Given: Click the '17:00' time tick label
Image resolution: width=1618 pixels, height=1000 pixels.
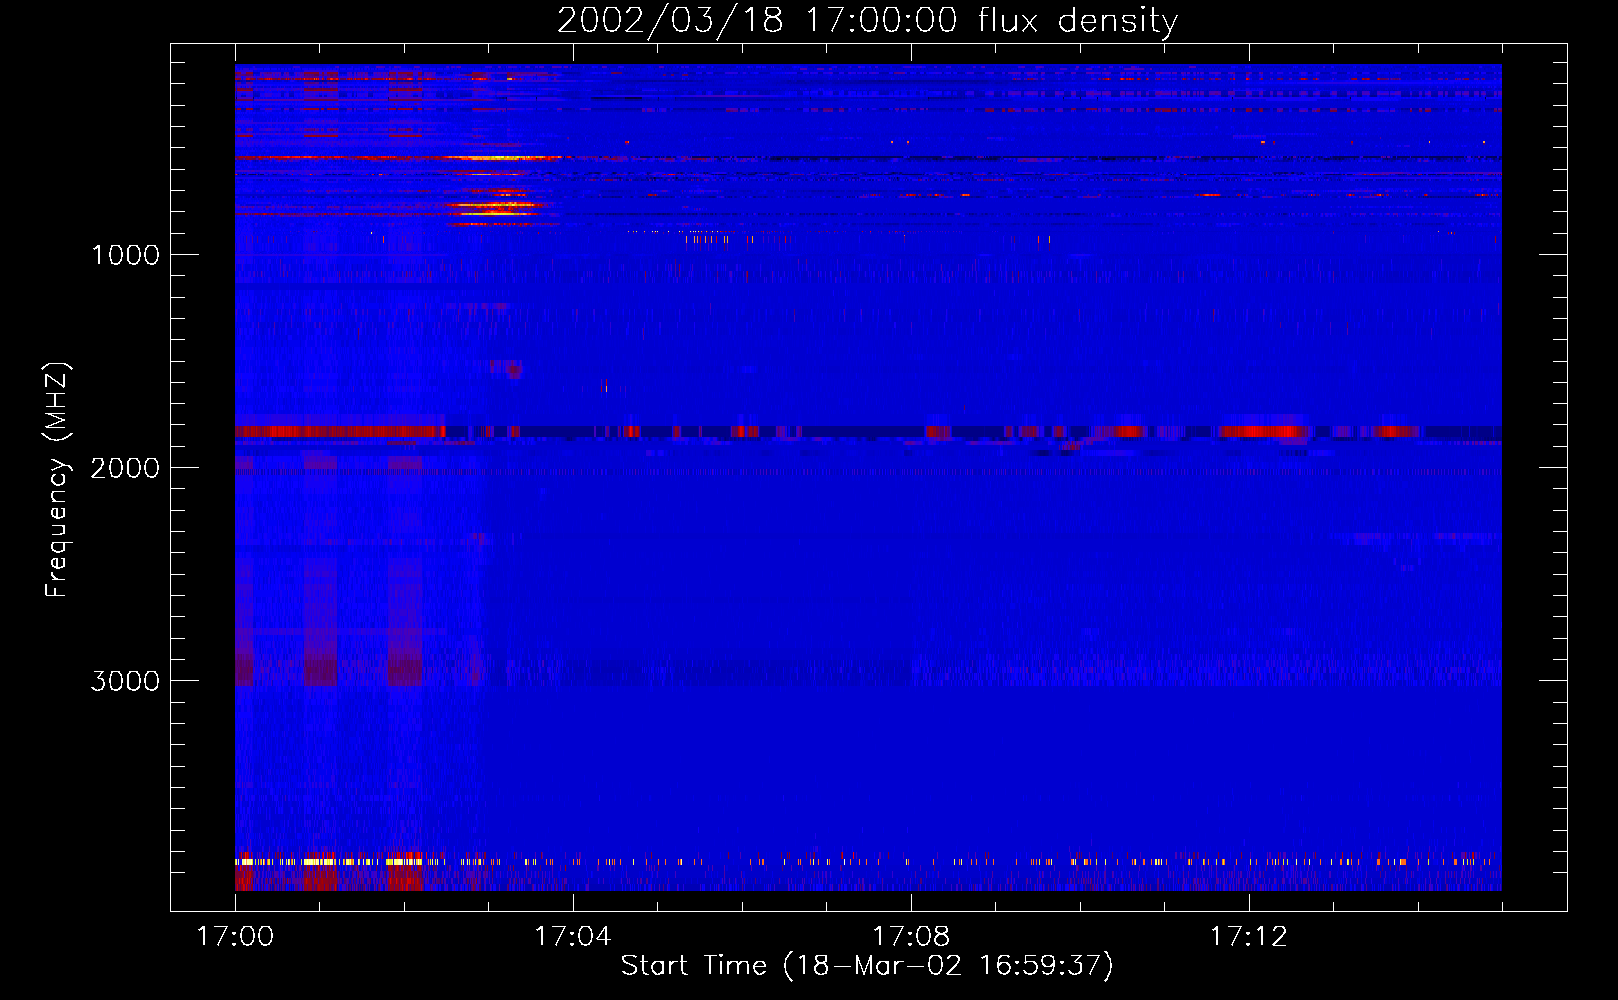Looking at the screenshot, I should (x=235, y=937).
